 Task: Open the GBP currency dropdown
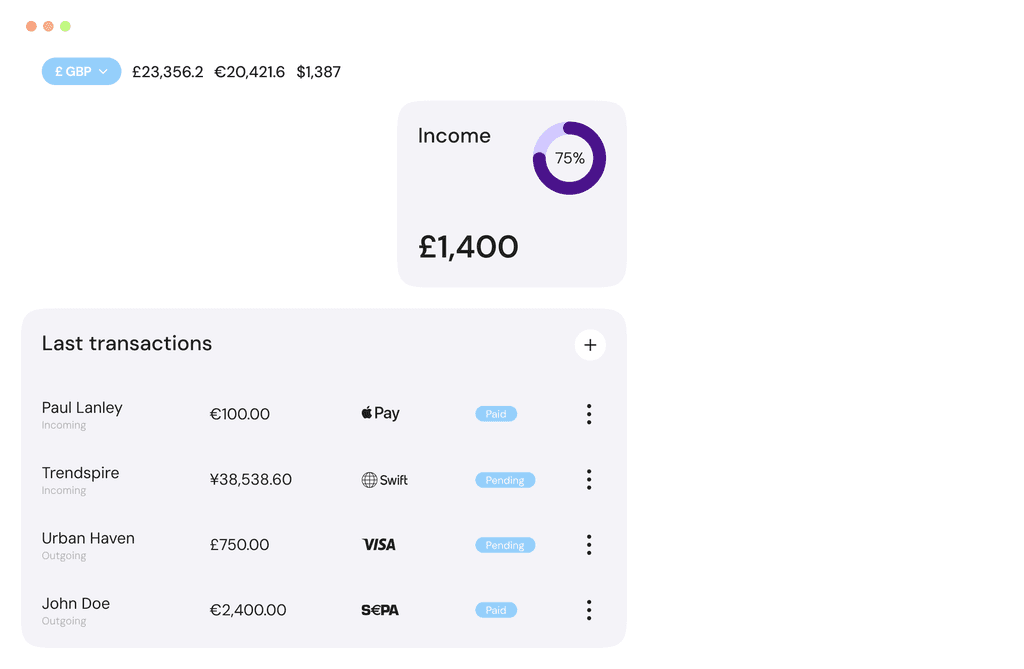coord(81,71)
